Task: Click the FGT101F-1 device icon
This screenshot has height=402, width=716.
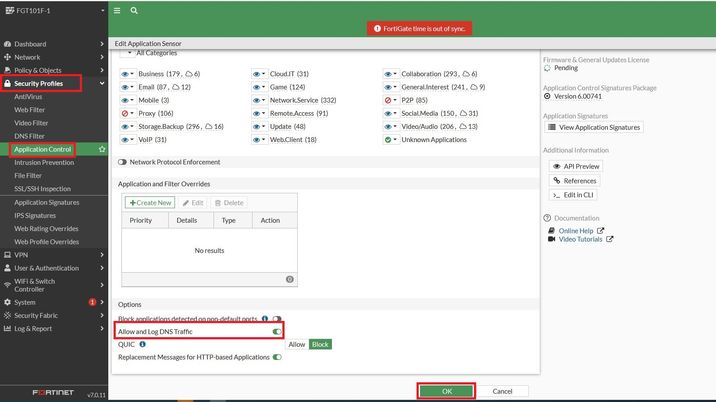Action: [x=10, y=11]
